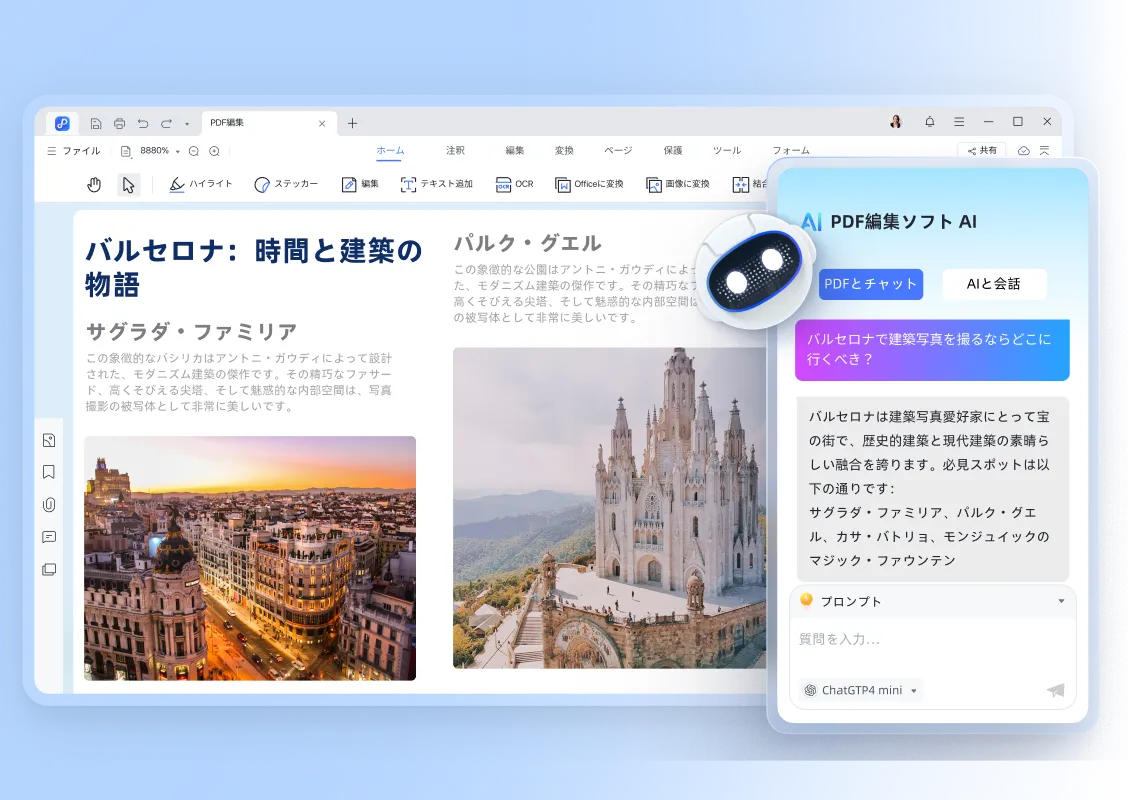Select the ハイライト highlight tool
This screenshot has height=800, width=1128.
(x=201, y=184)
